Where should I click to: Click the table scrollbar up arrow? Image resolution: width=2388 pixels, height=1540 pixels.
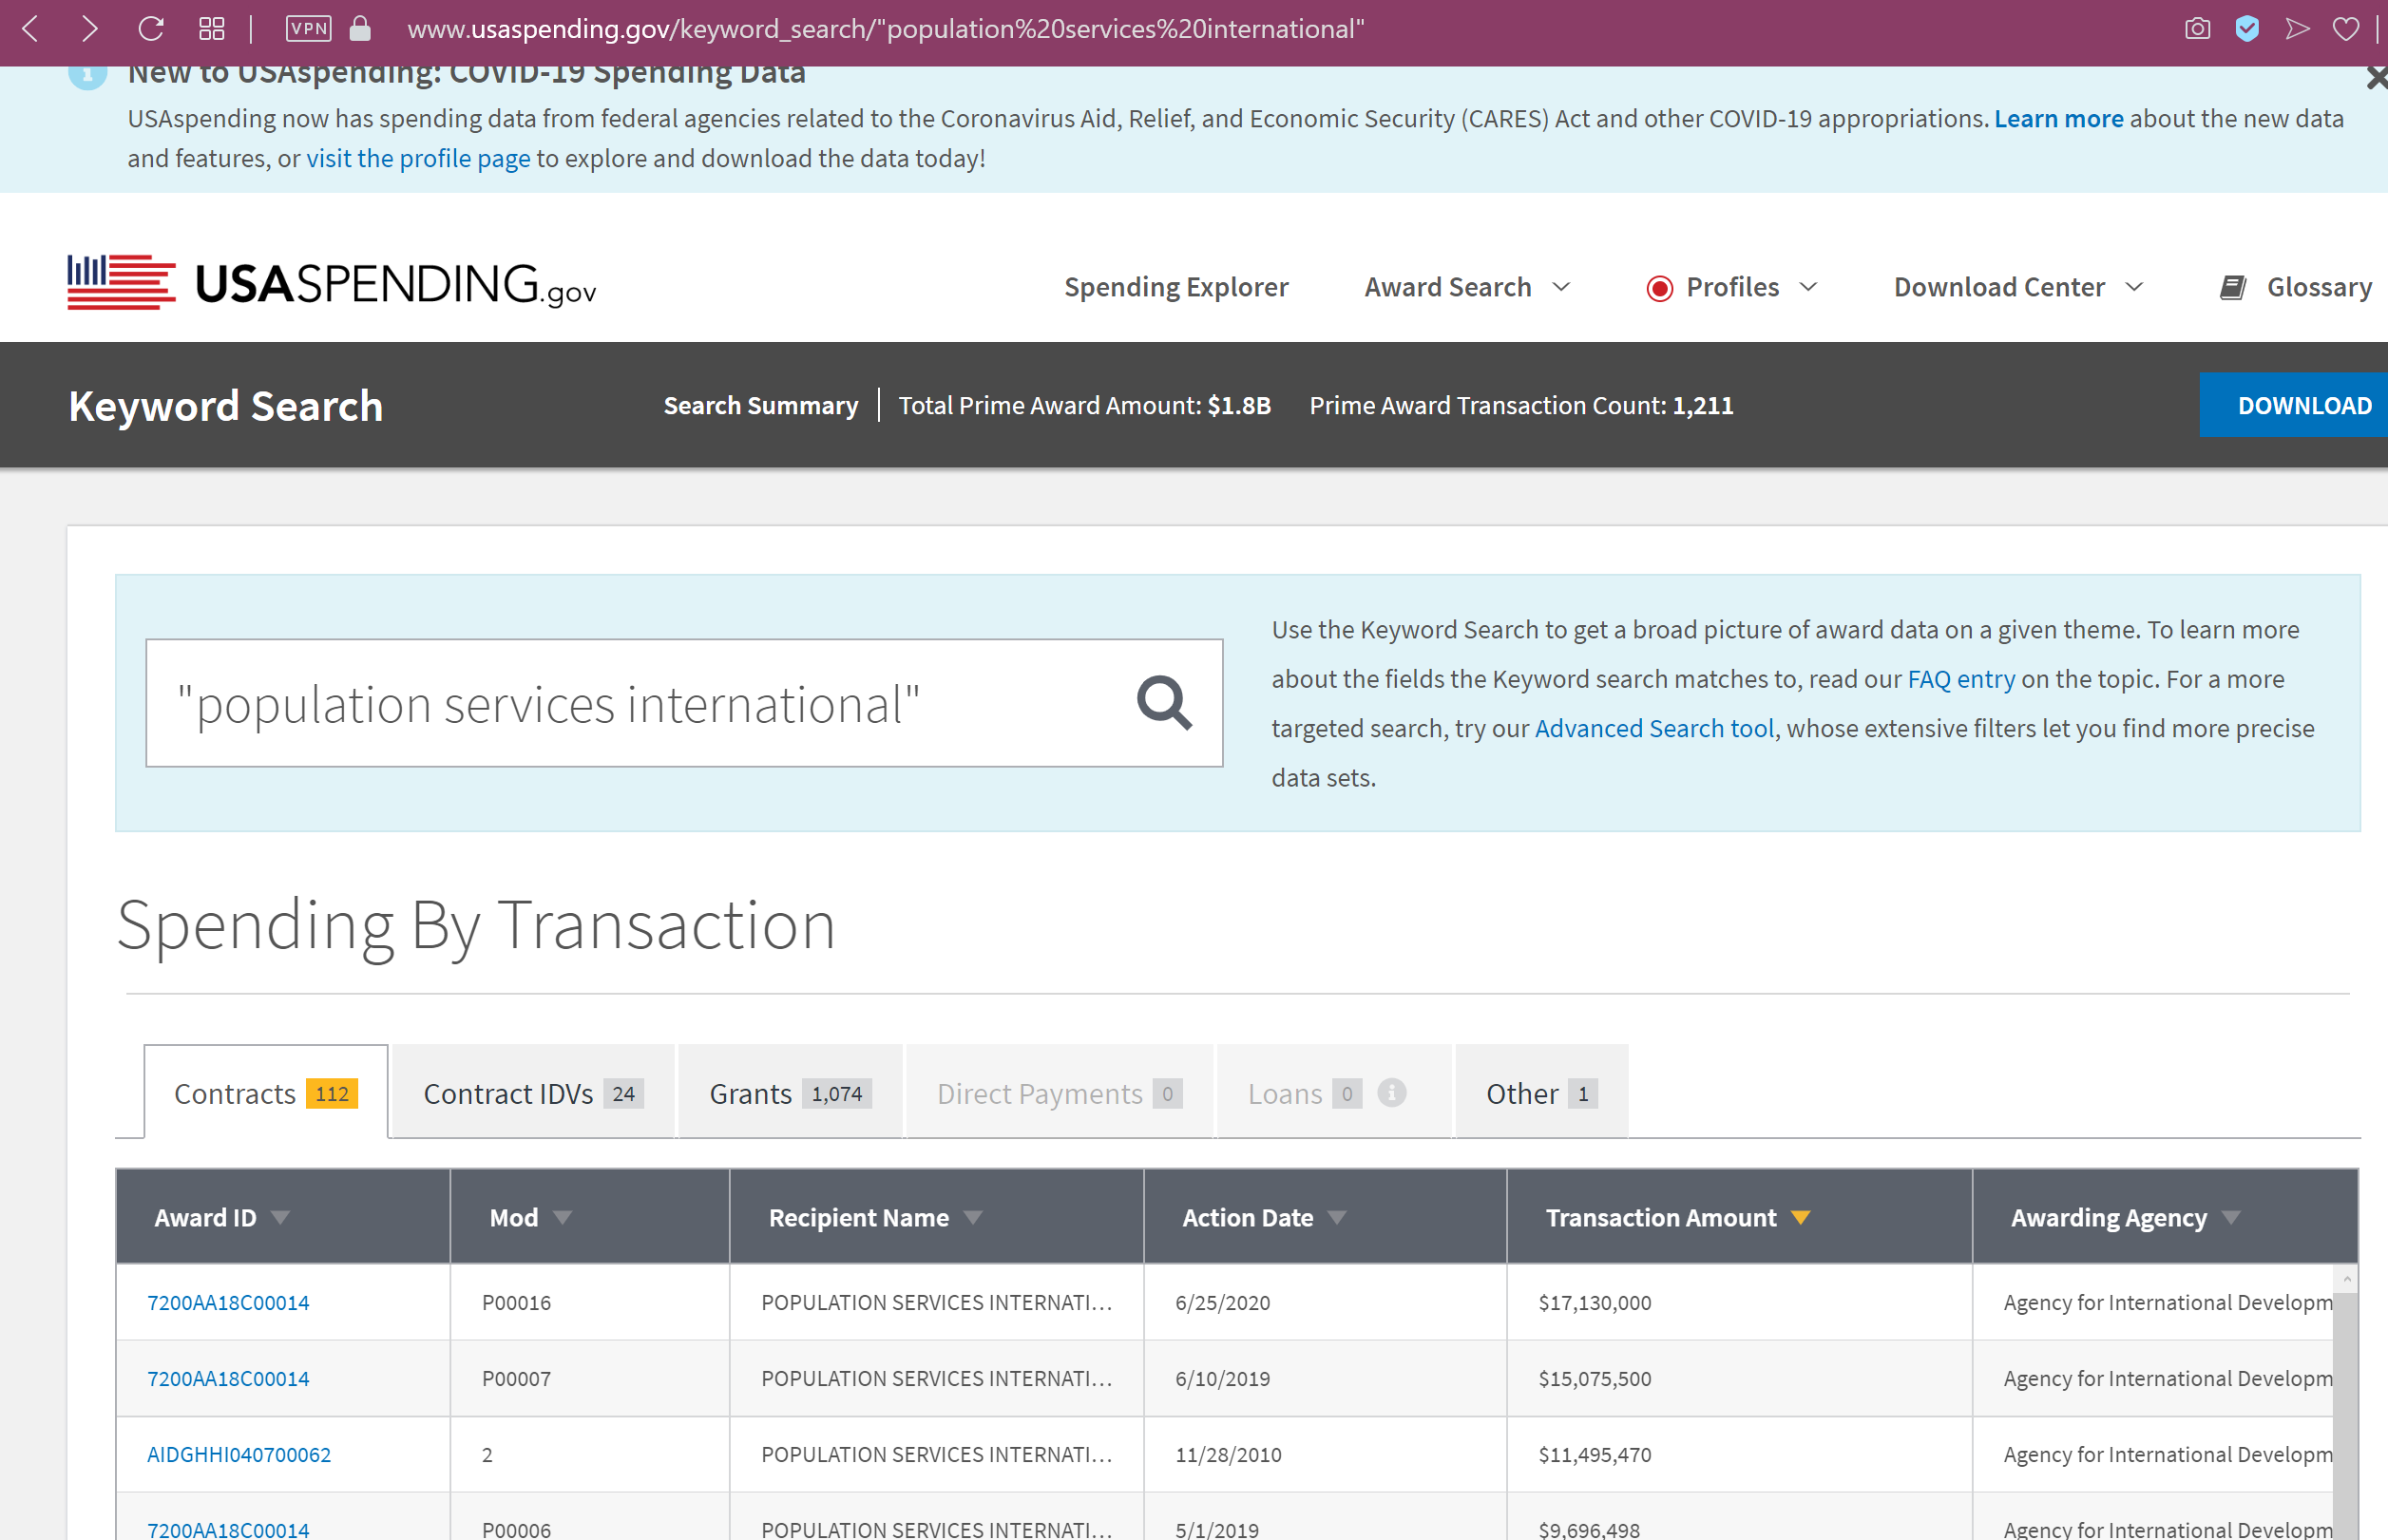coord(2346,1279)
